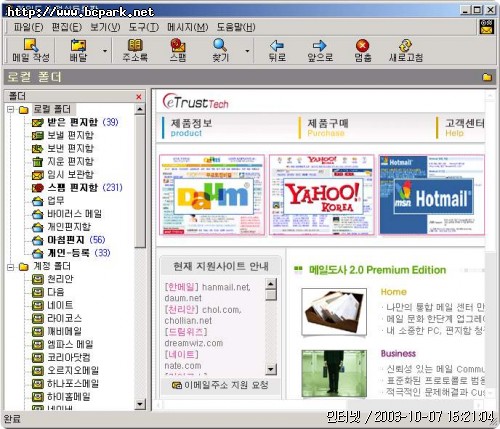Select the 바이러스 메일 folder
The image size is (500, 429).
[67, 214]
